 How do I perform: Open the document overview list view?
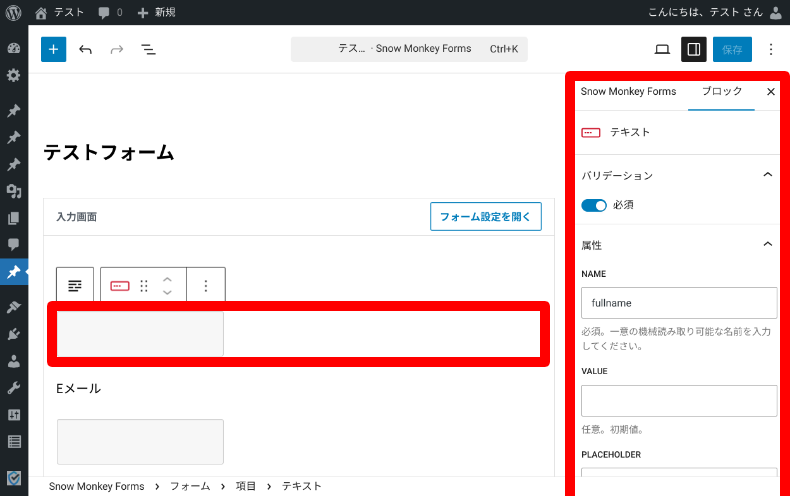(148, 49)
